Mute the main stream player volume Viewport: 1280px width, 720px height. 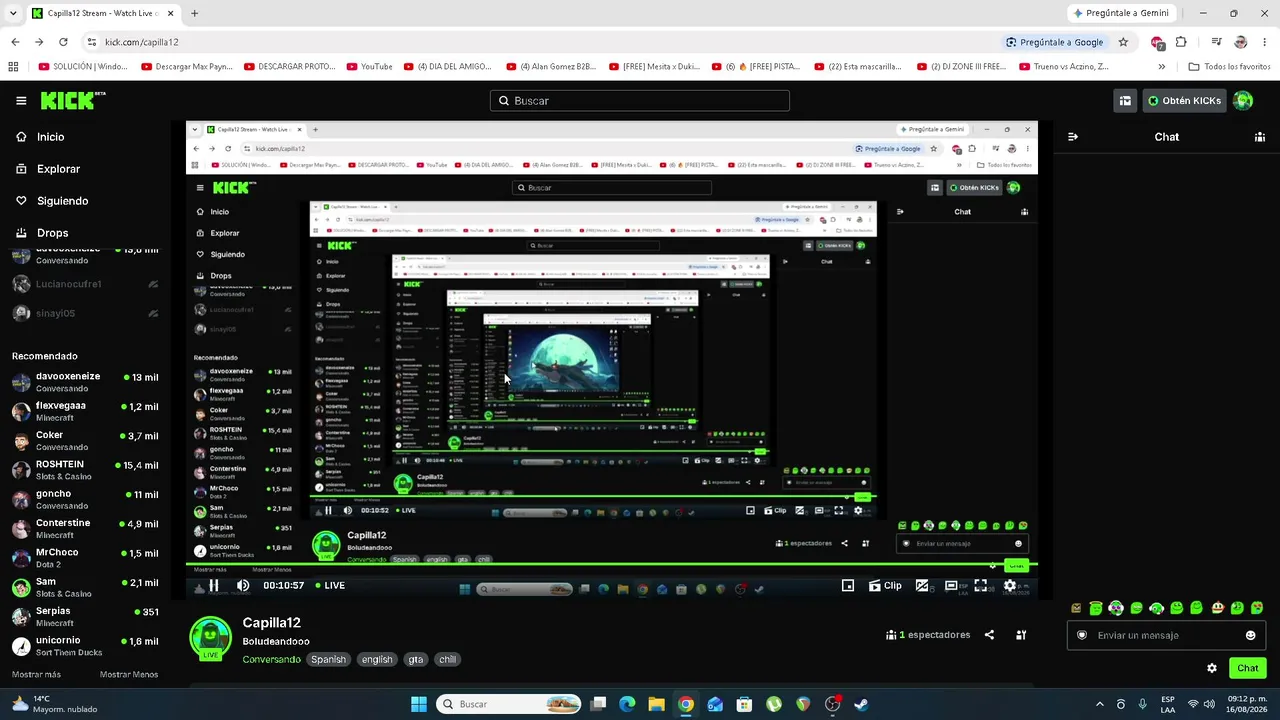coord(243,586)
